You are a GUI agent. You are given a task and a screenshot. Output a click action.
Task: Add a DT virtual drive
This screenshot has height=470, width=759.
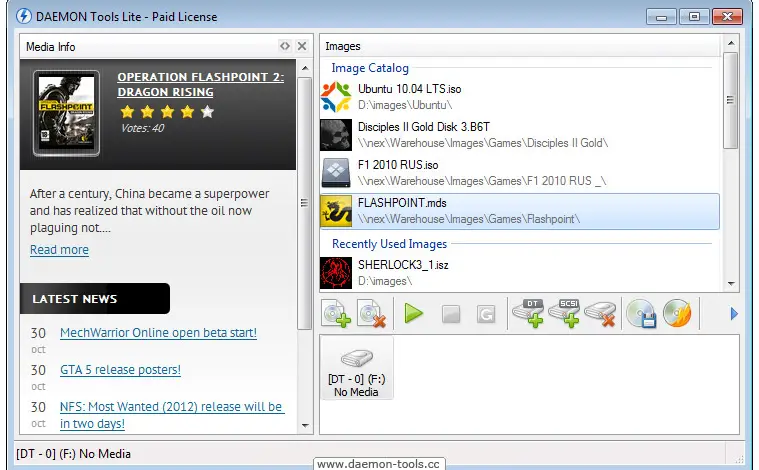[528, 313]
